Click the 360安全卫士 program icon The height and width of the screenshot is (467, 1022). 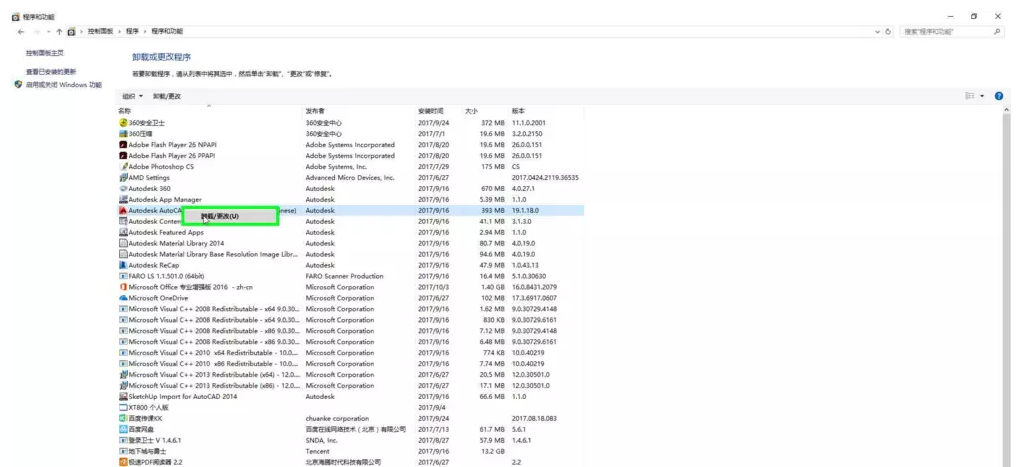[x=123, y=123]
